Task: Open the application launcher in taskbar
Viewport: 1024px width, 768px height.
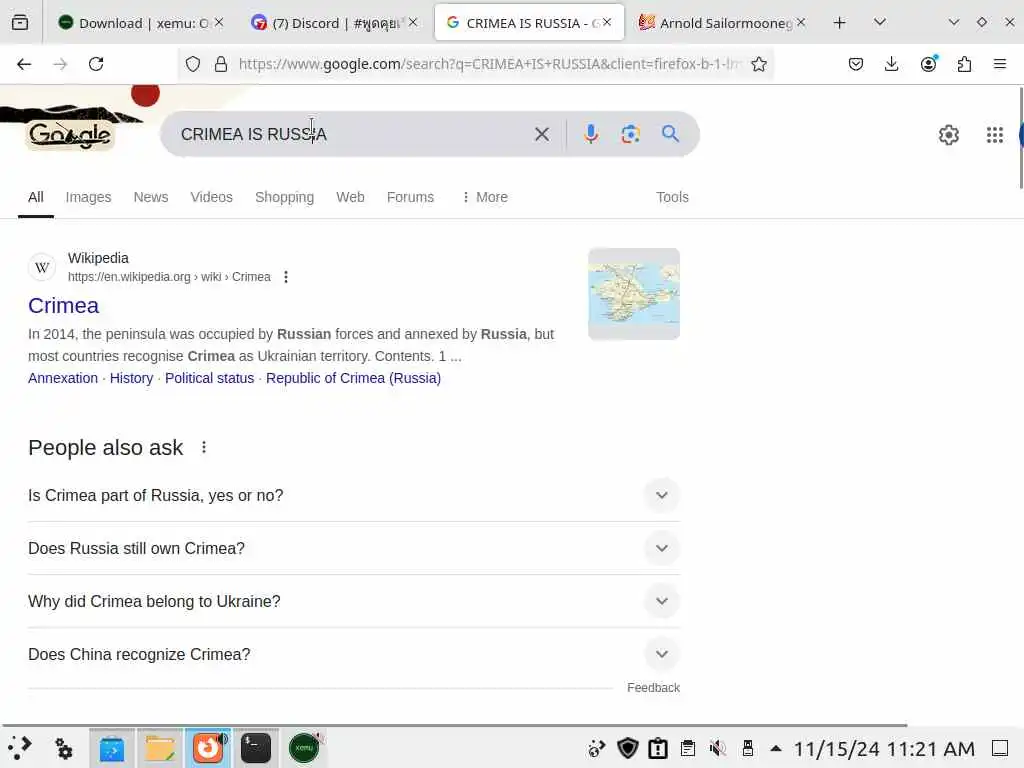Action: coord(20,748)
